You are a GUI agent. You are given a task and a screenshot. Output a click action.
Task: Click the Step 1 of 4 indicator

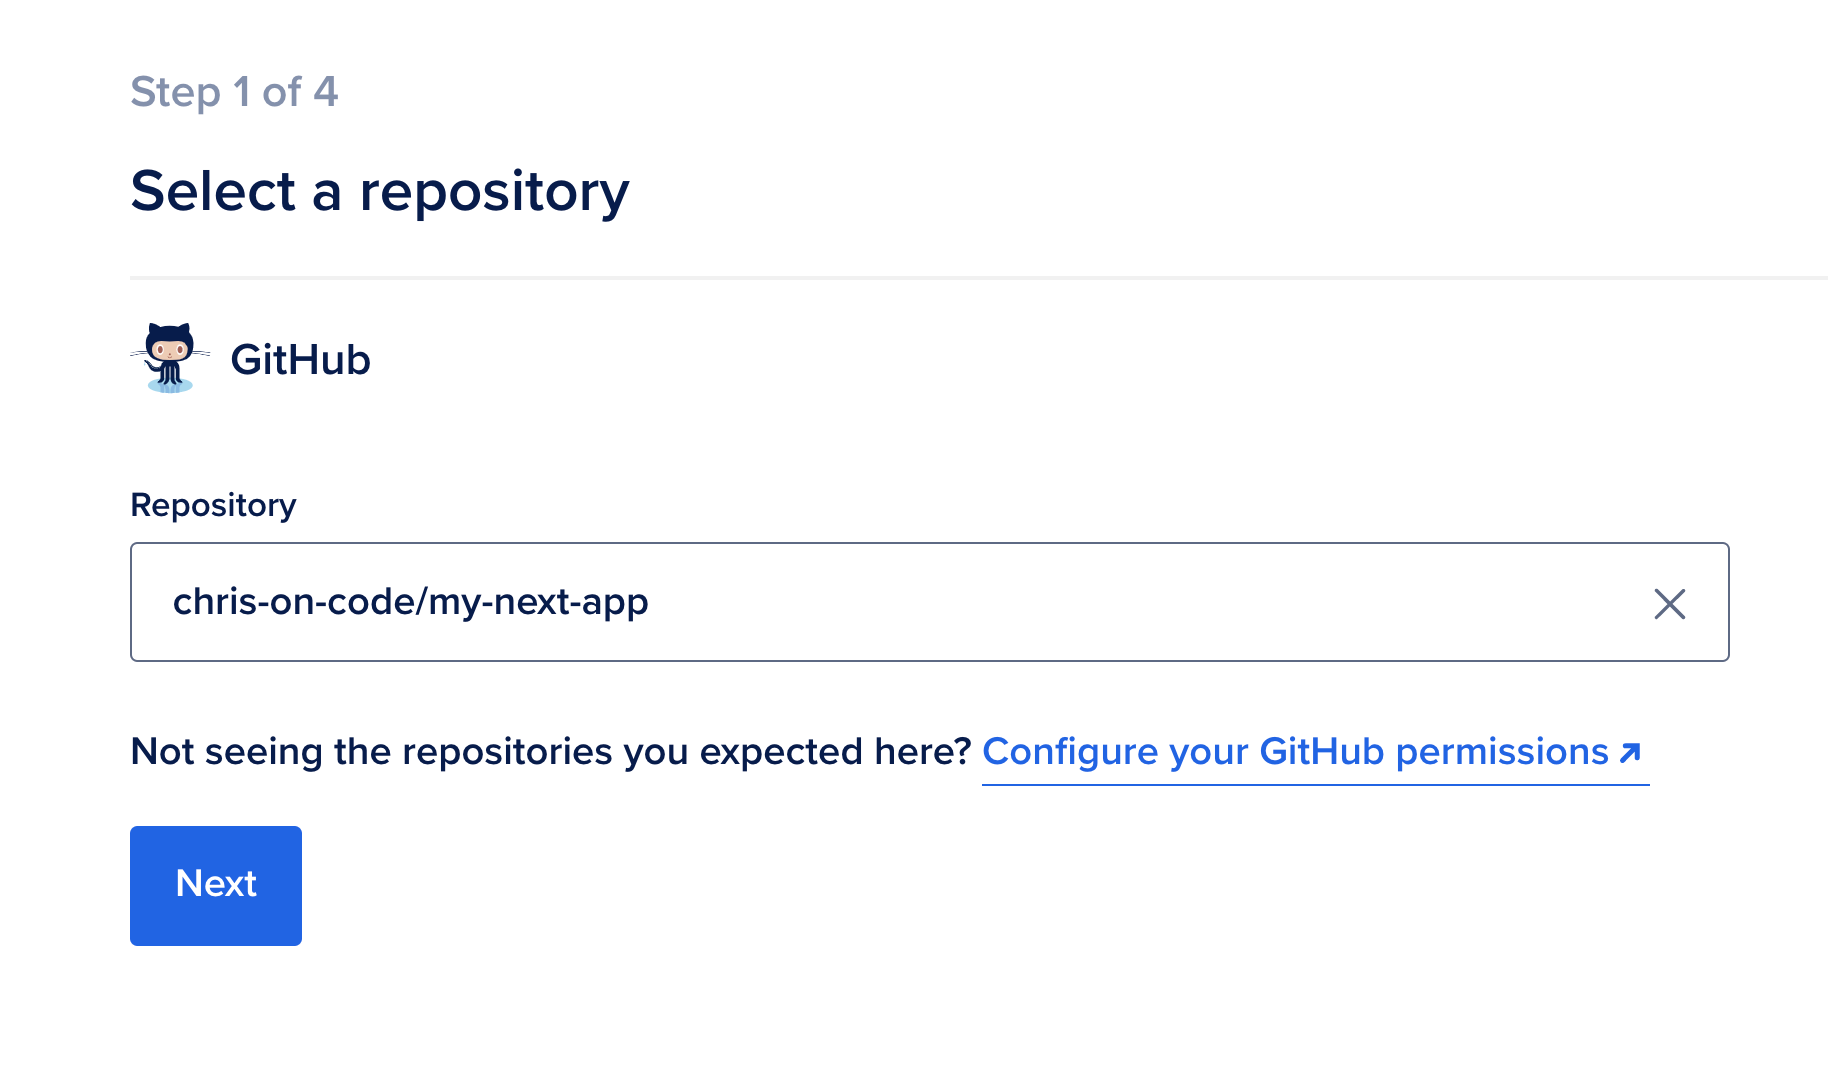tap(234, 92)
